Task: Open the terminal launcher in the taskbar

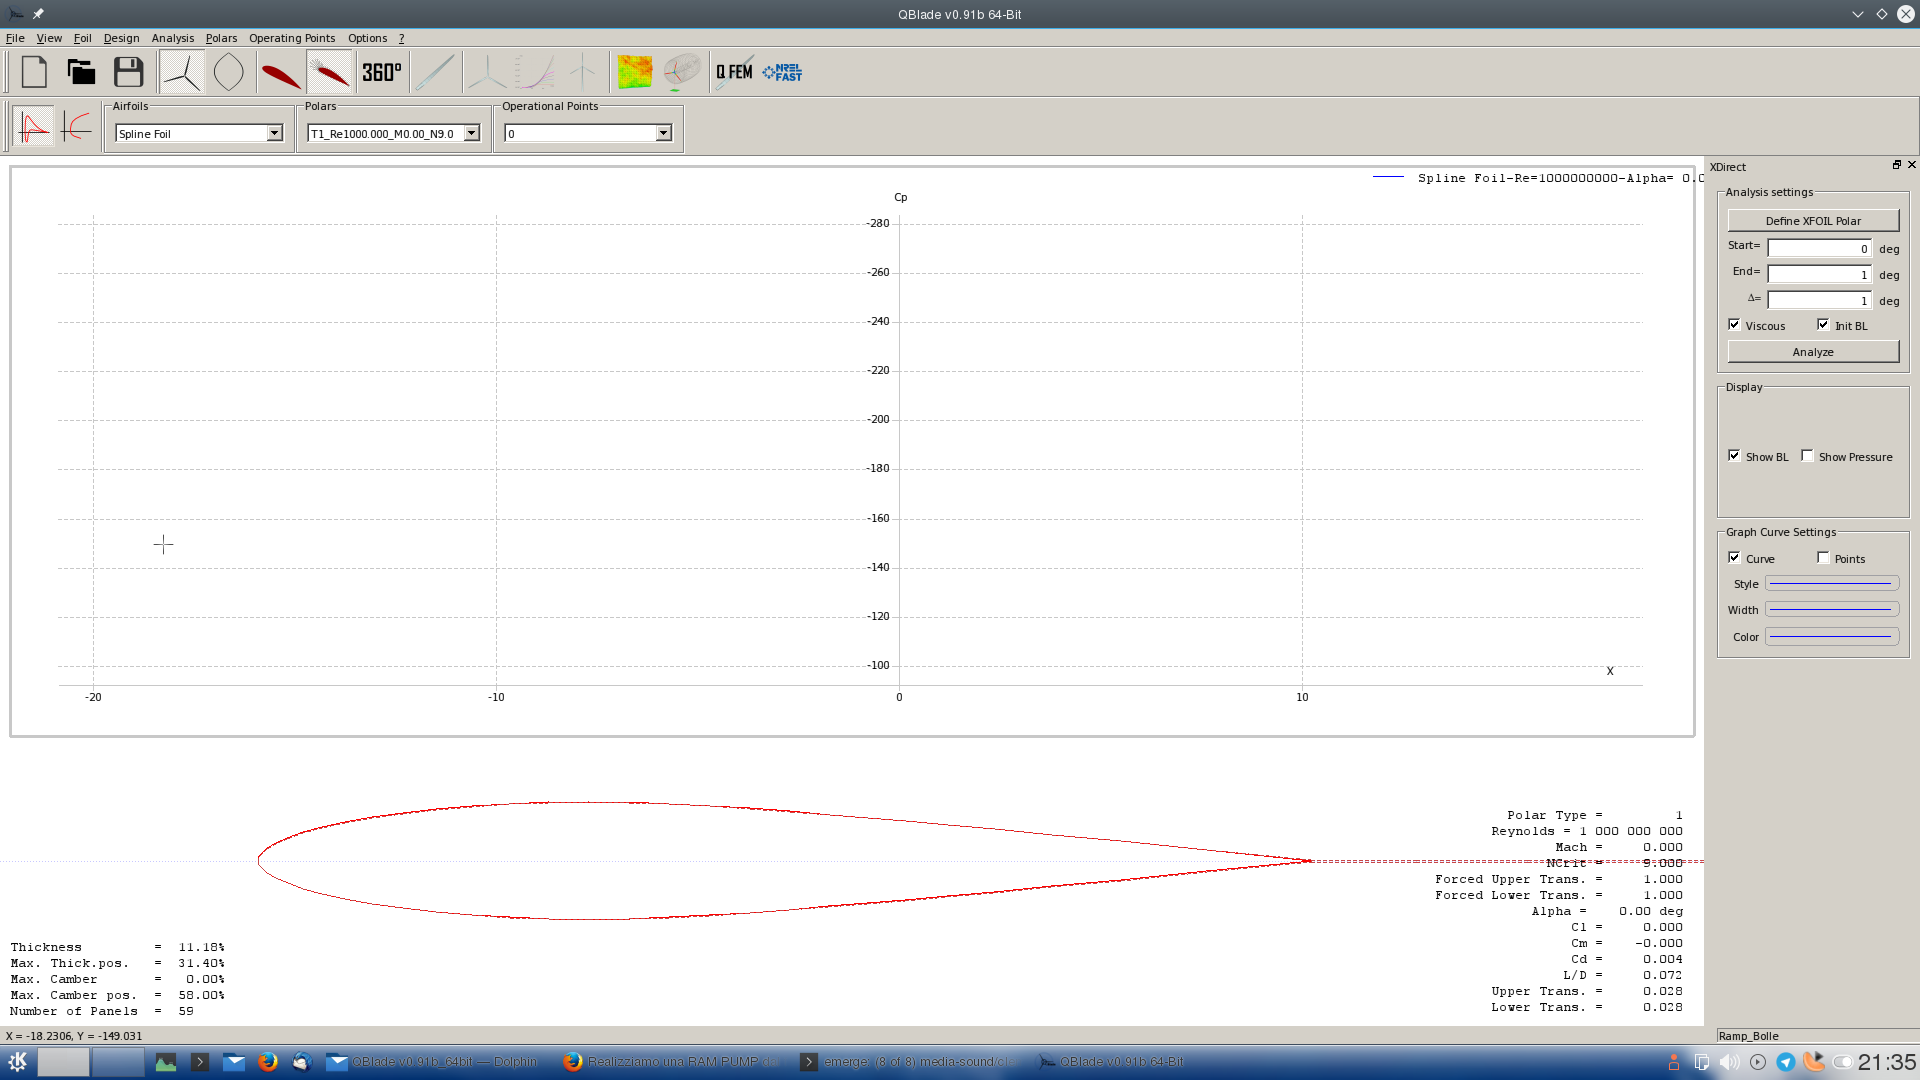Action: tap(200, 1062)
